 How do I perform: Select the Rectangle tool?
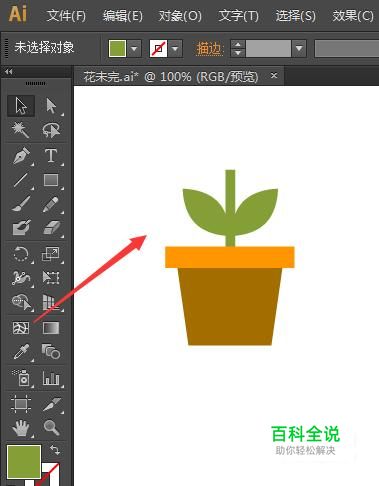click(x=51, y=180)
